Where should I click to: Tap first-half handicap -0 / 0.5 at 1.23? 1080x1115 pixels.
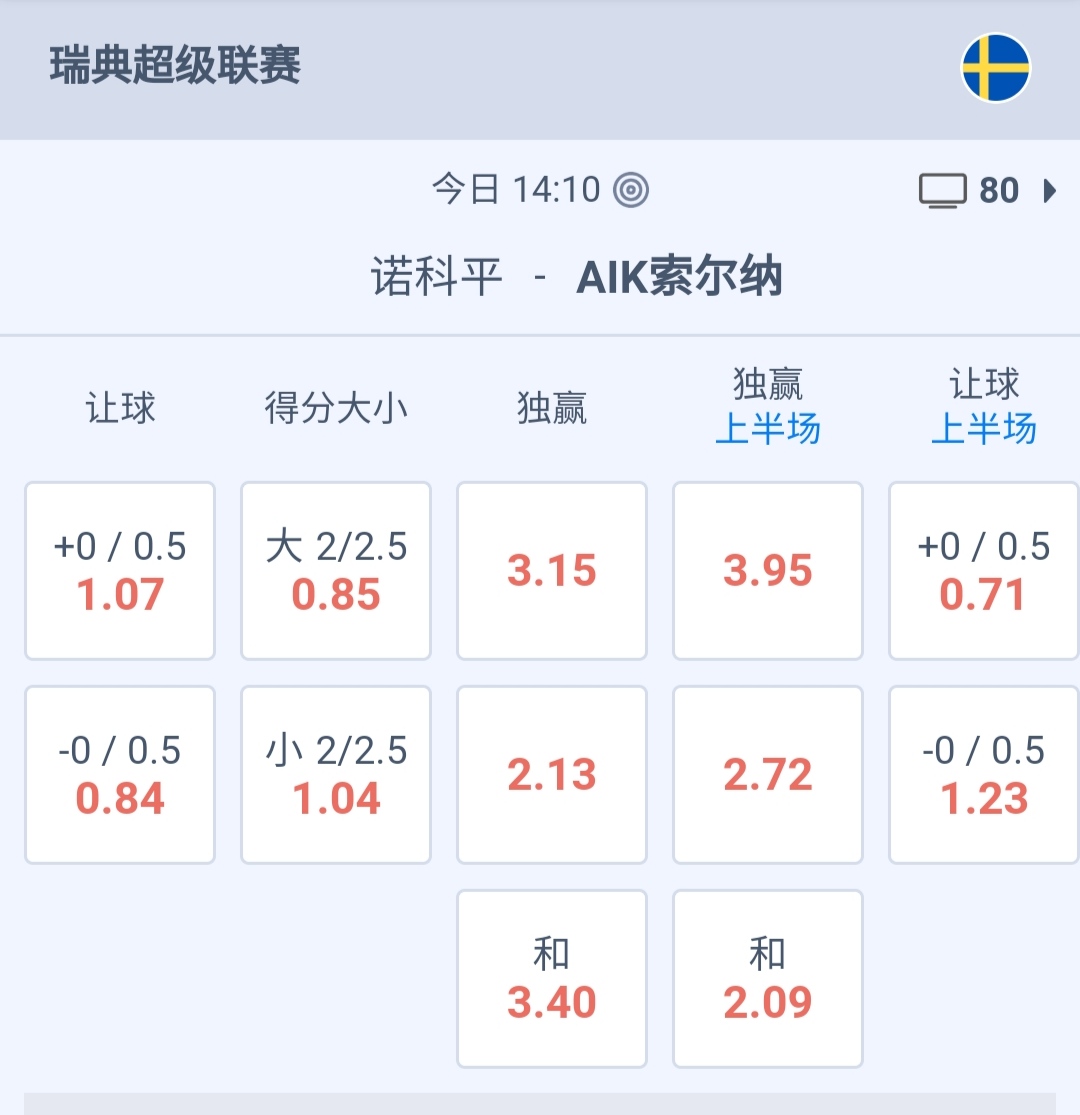[984, 775]
